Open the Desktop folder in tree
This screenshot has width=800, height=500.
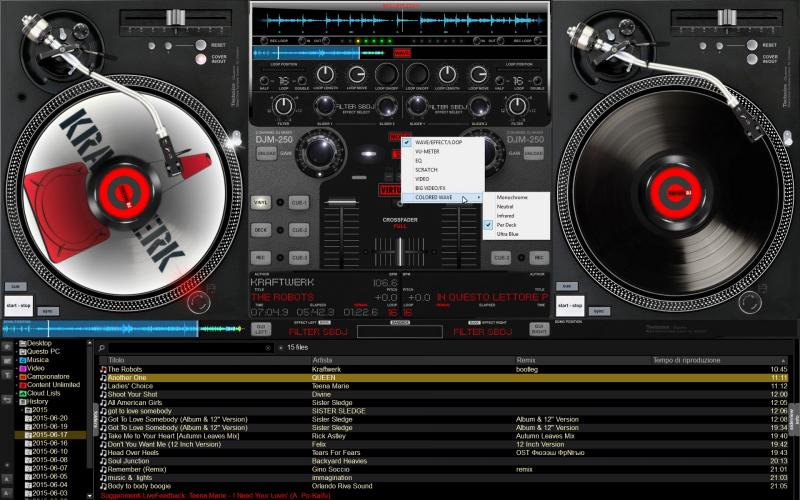point(39,343)
